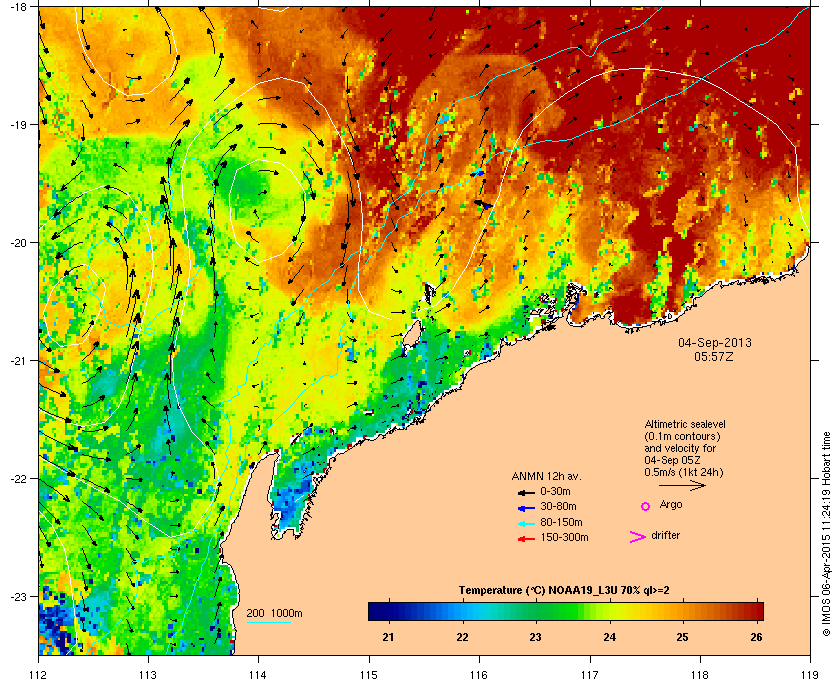The height and width of the screenshot is (680, 840).
Task: Click the magenta Argo circle symbol
Action: [646, 506]
